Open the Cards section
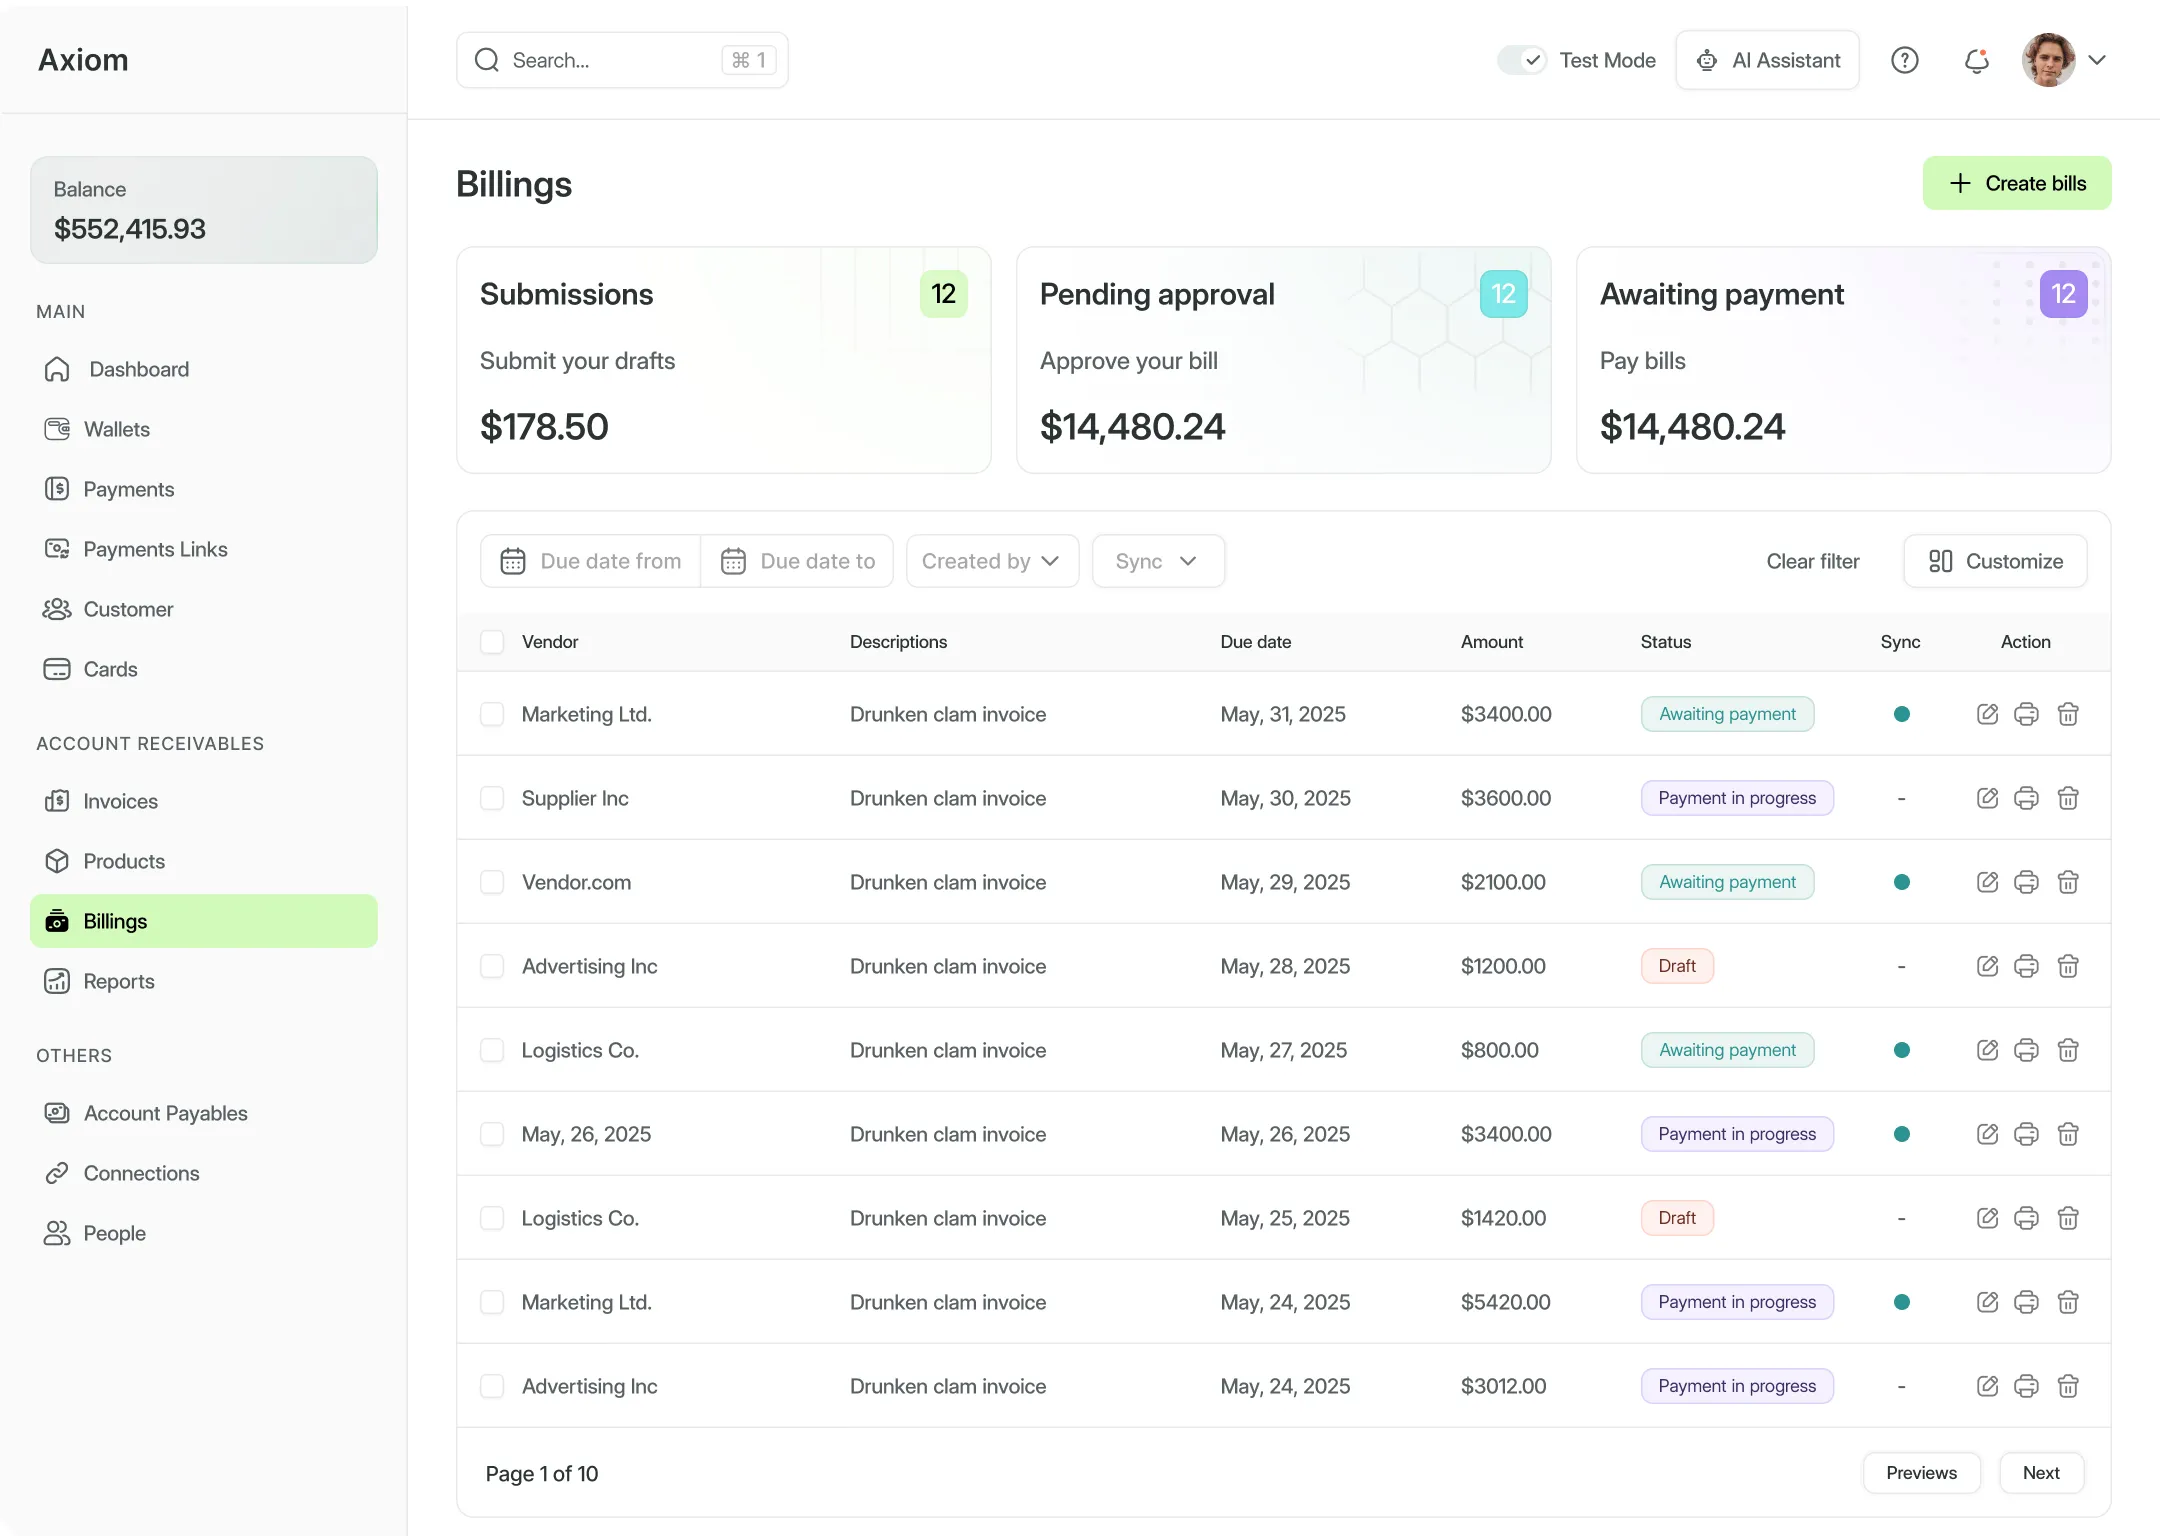 click(x=110, y=669)
